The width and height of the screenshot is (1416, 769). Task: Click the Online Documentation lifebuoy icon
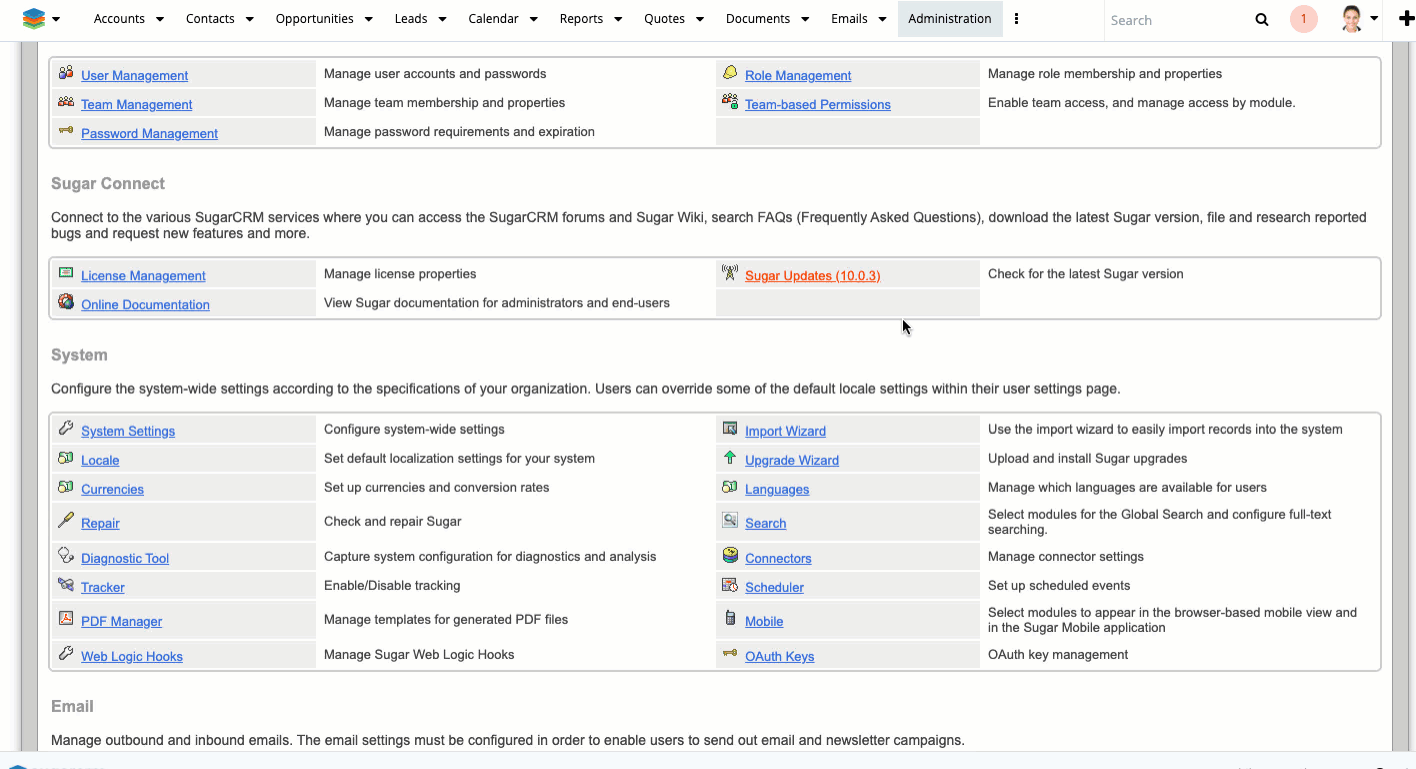pyautogui.click(x=66, y=302)
